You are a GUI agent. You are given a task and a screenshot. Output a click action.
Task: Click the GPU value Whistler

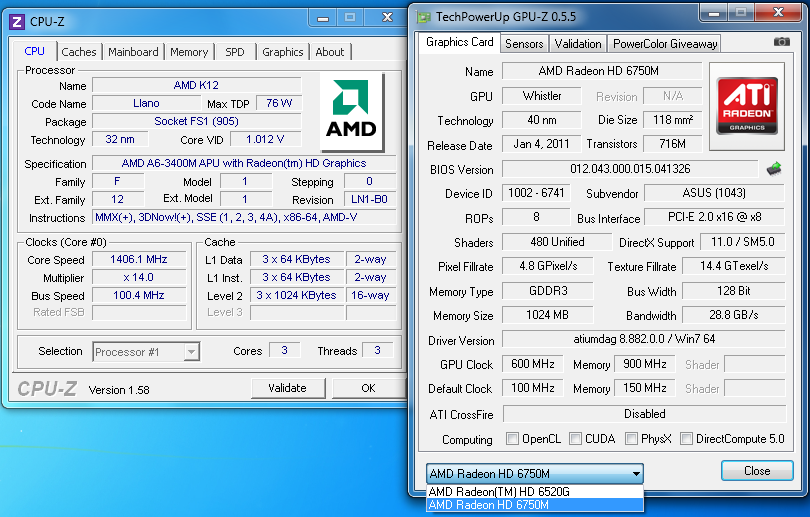tap(541, 96)
